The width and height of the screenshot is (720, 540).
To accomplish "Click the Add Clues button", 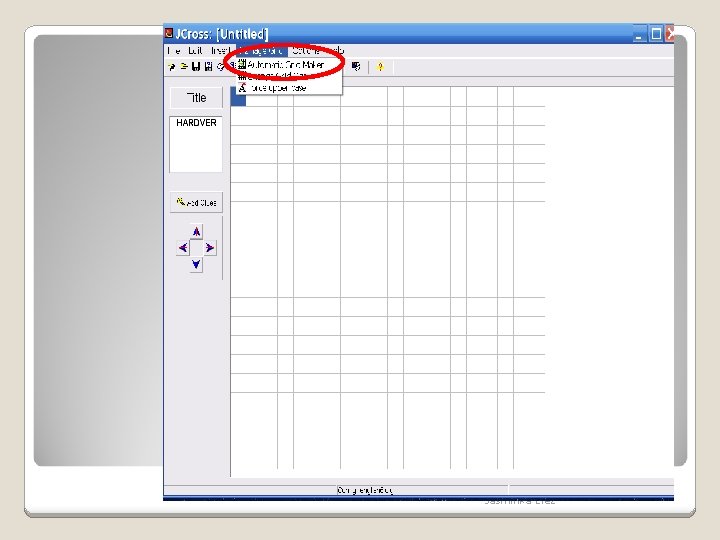I will (x=196, y=202).
